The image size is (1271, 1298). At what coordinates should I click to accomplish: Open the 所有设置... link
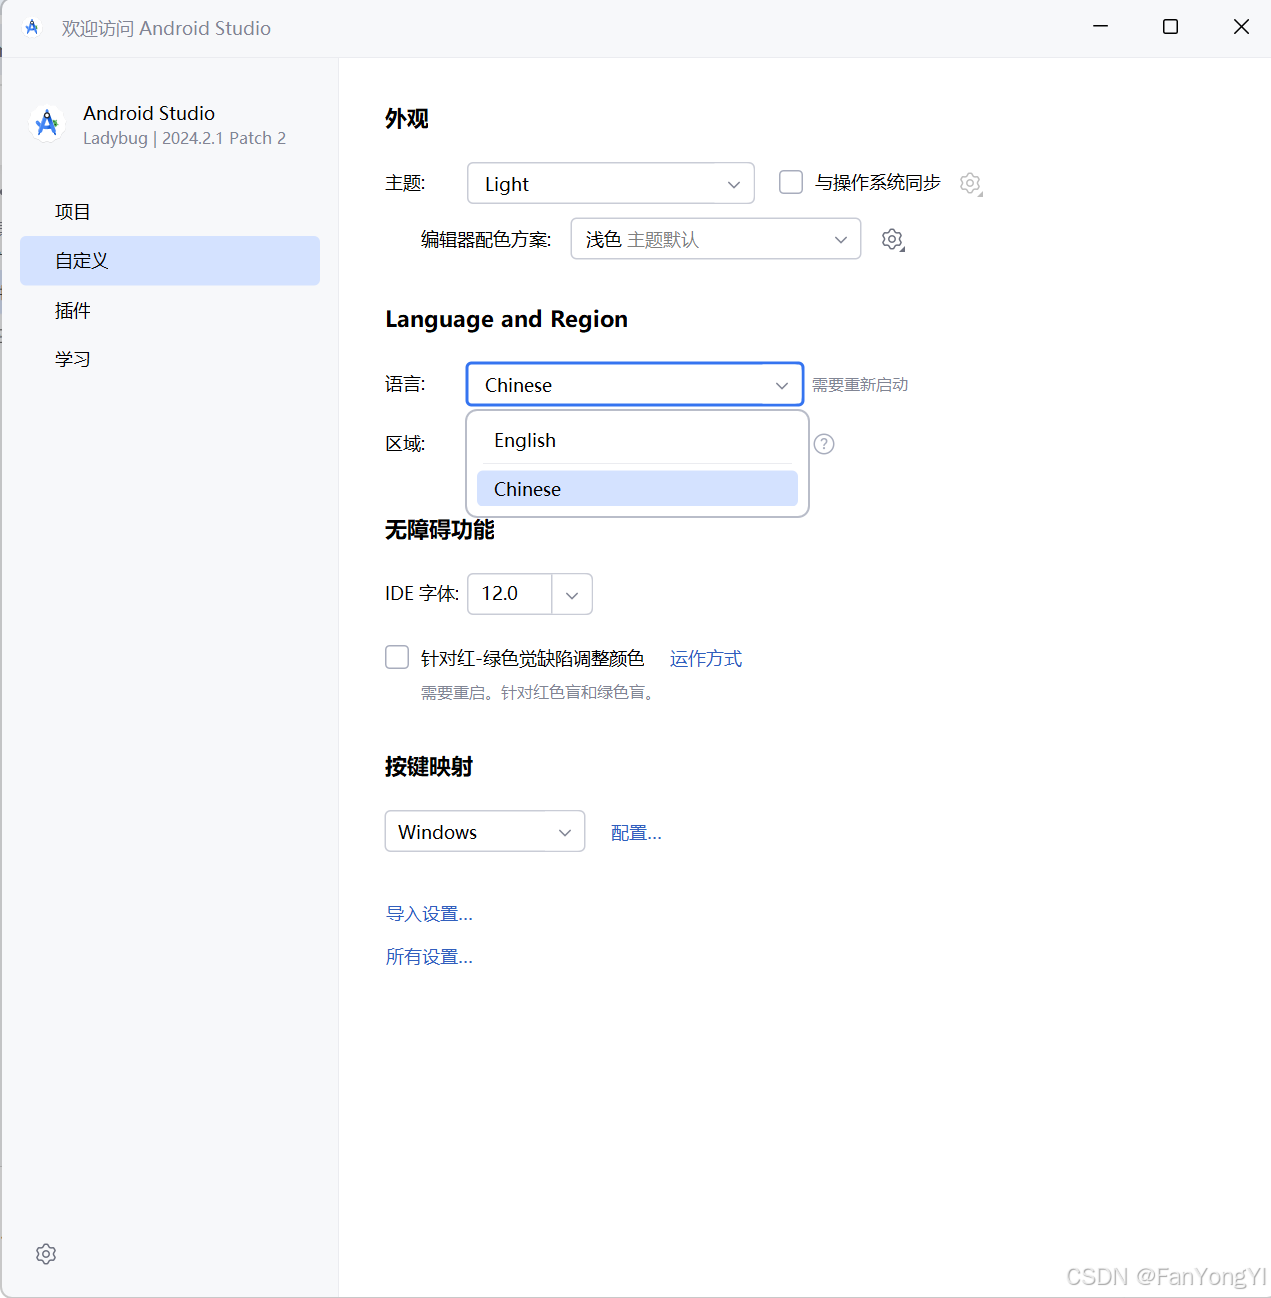click(x=429, y=957)
